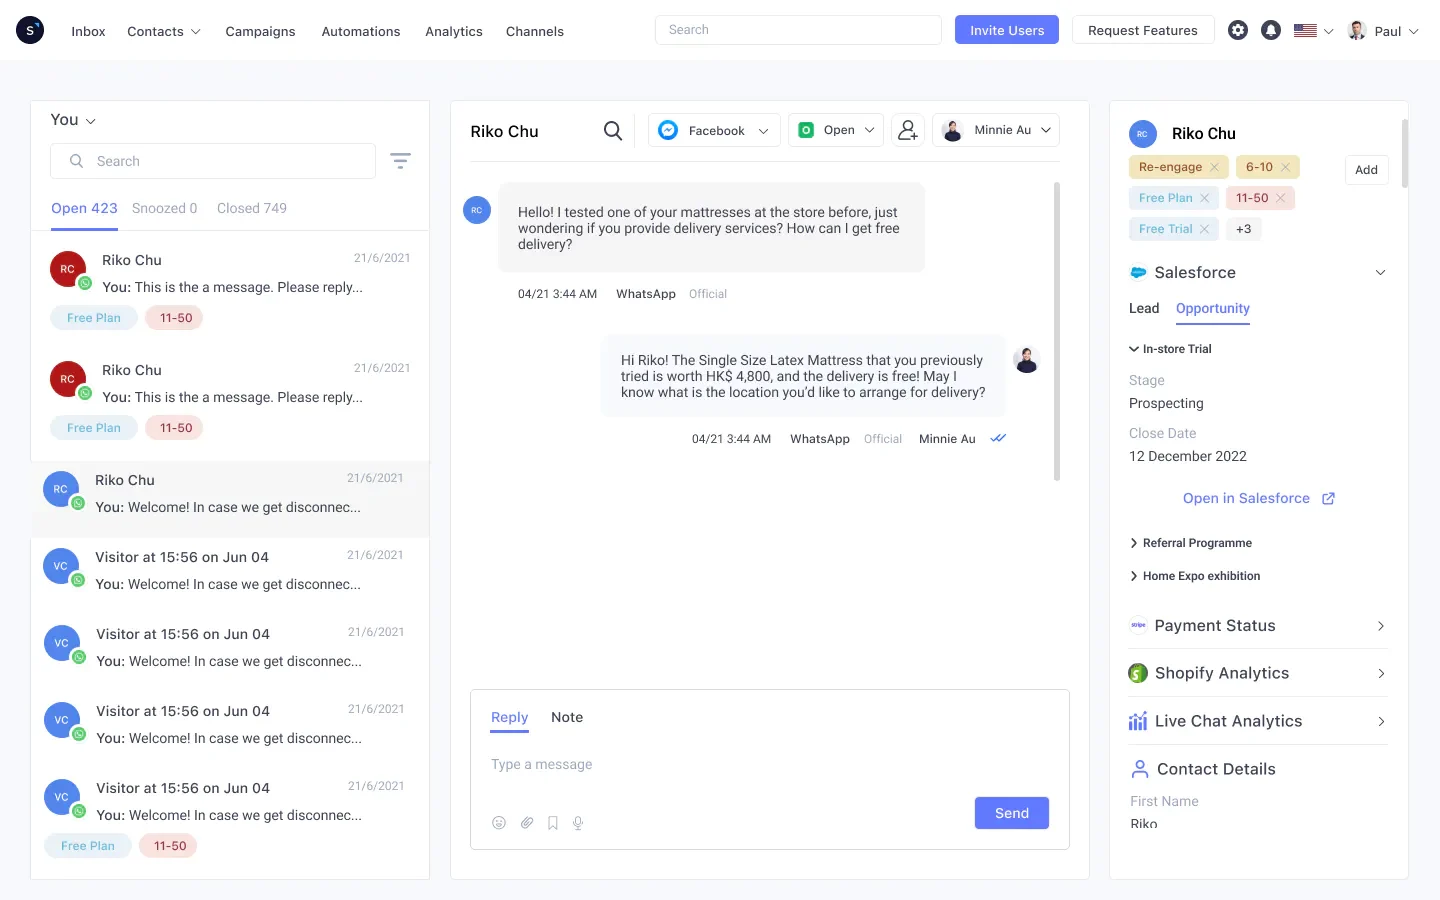Open conversation search with the magnifier icon
This screenshot has width=1440, height=900.
[613, 130]
